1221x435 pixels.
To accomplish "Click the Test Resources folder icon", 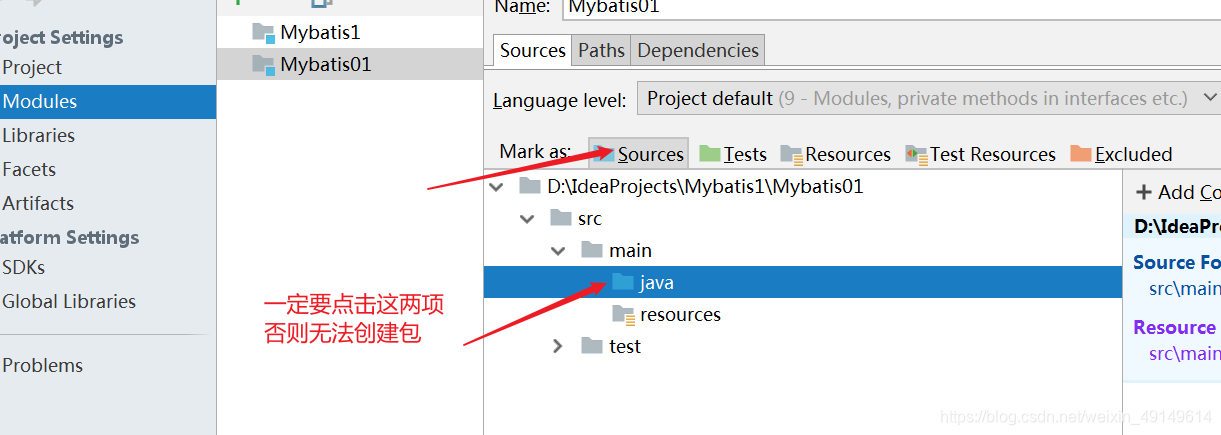I will (x=916, y=154).
